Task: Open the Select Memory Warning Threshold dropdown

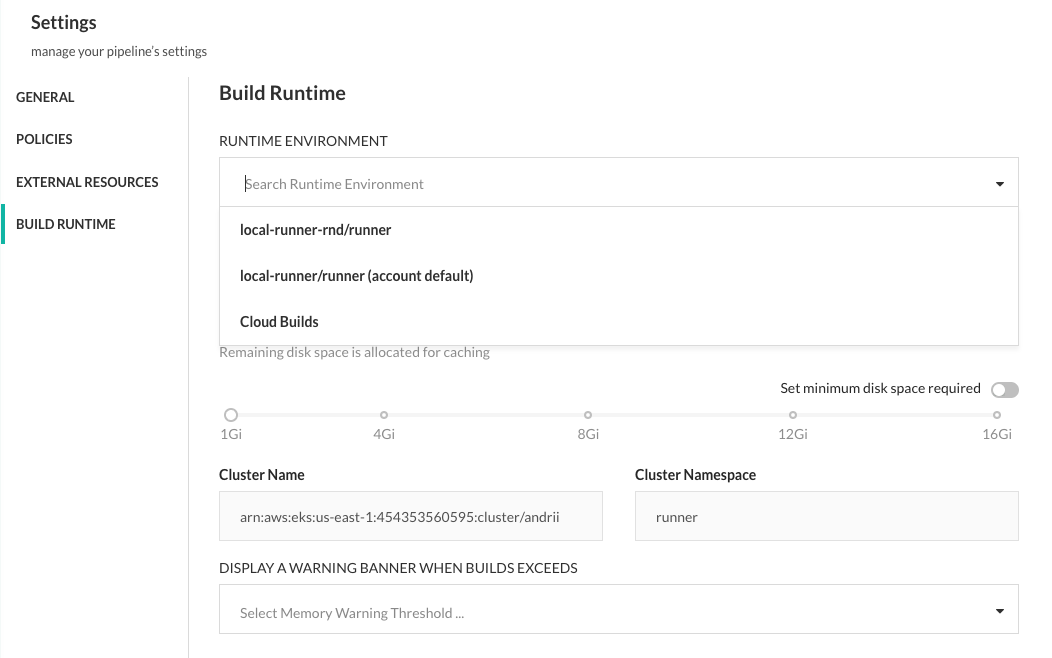Action: click(600, 613)
